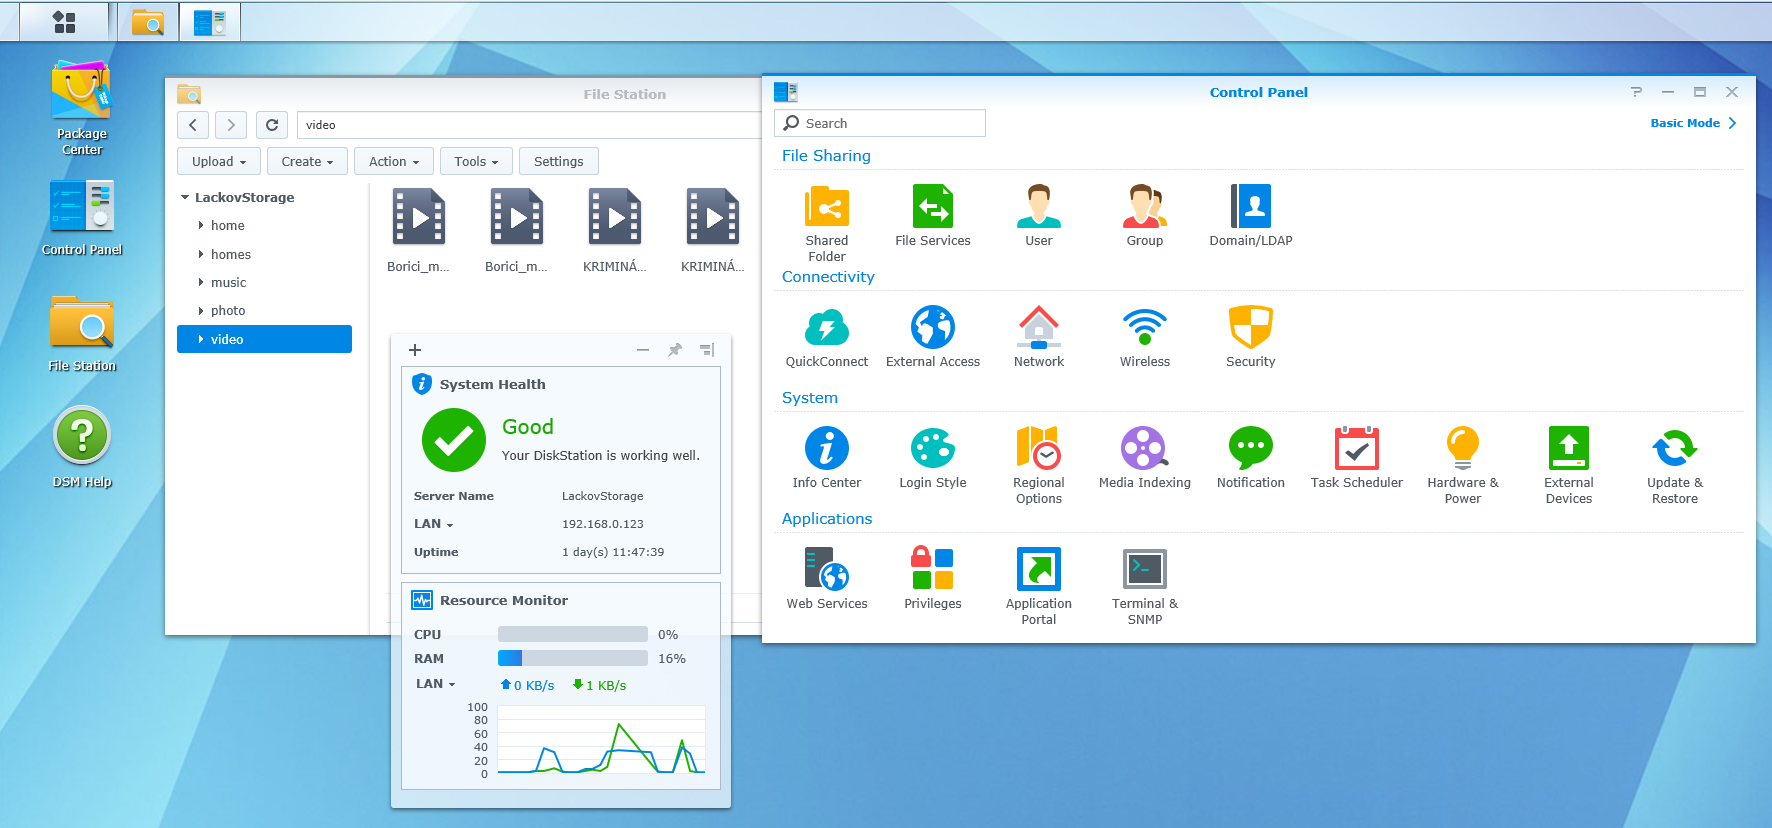
Task: Open QuickConnect settings icon
Action: pos(826,328)
